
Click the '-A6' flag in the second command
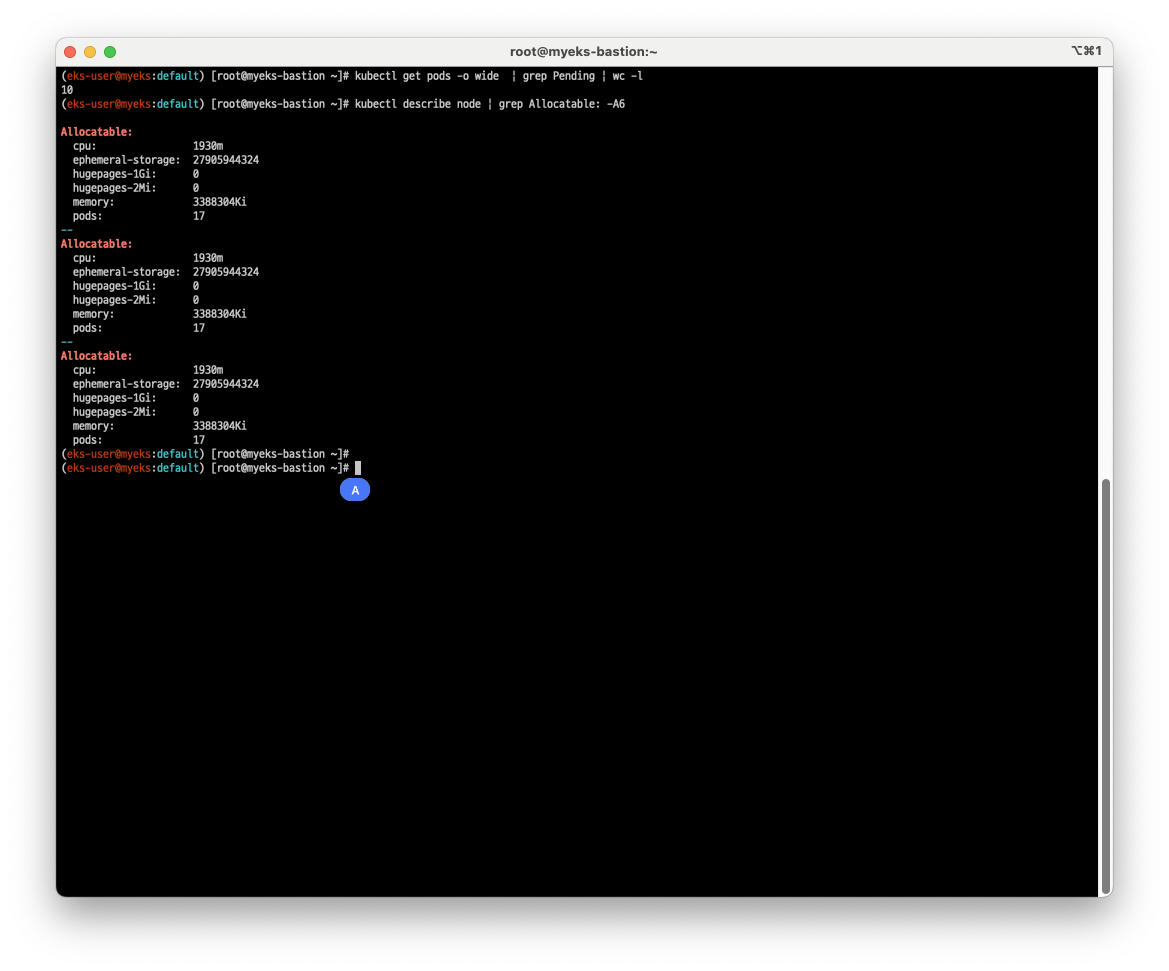[x=616, y=104]
